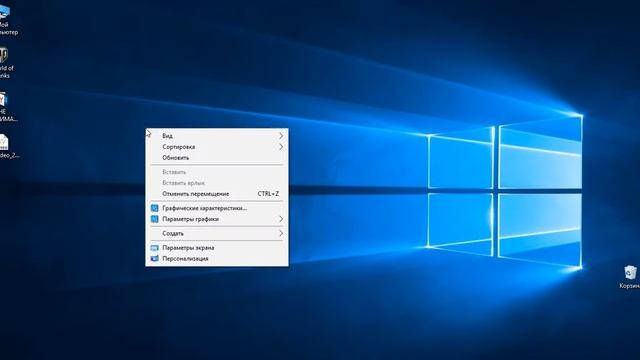
Task: Click the Параметры графики blue icon
Action: (154, 219)
